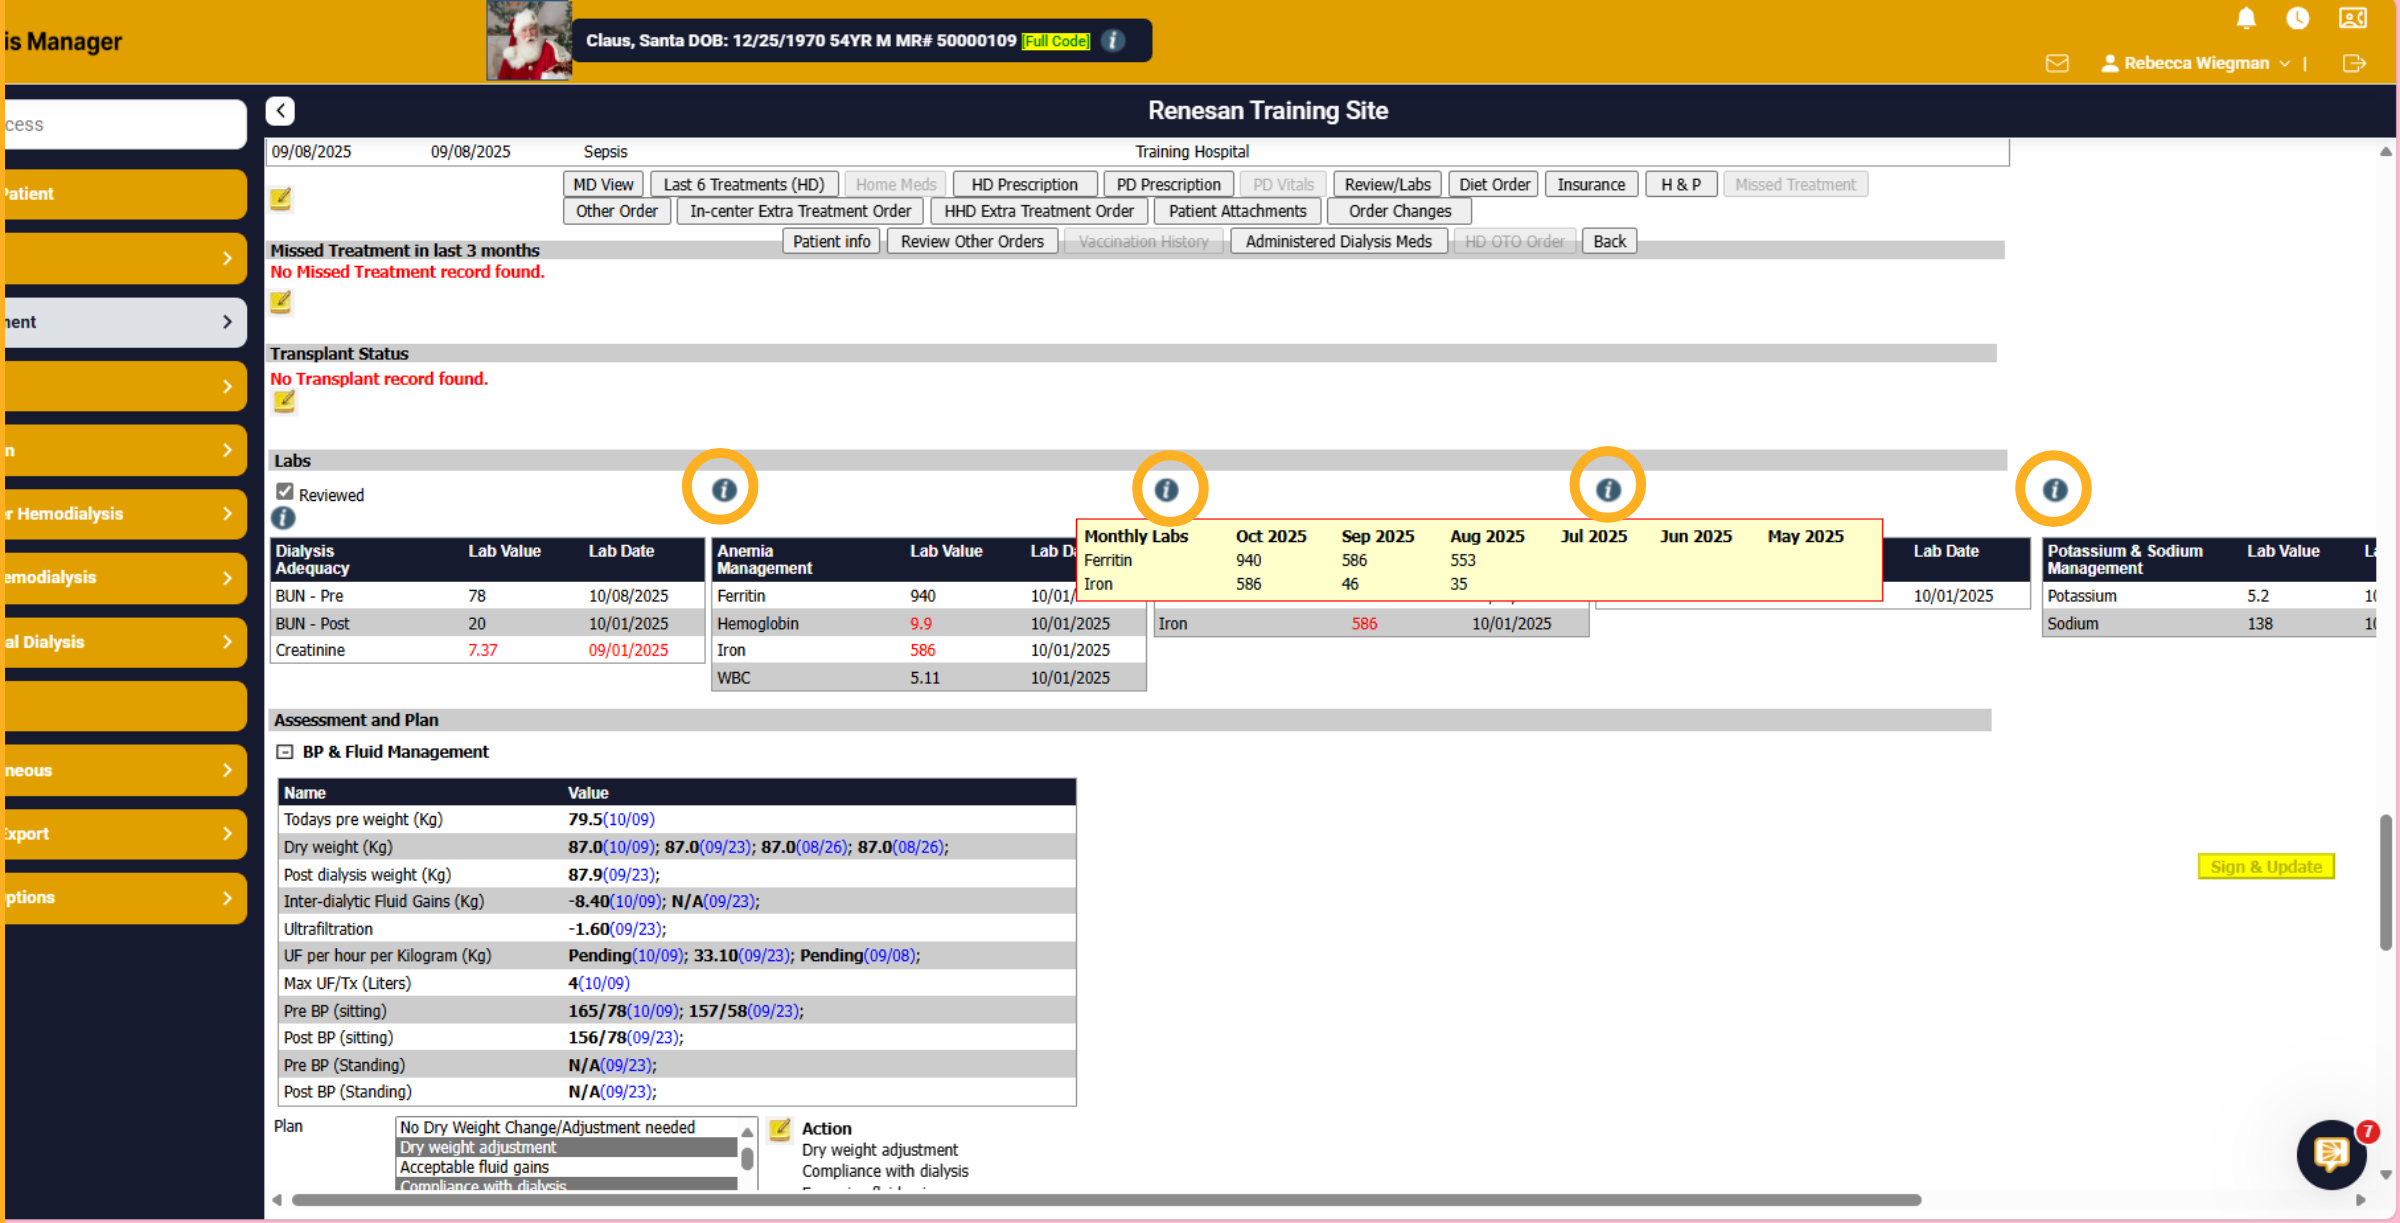The height and width of the screenshot is (1223, 2400).
Task: Click the Patient Attachments button
Action: [x=1237, y=212]
